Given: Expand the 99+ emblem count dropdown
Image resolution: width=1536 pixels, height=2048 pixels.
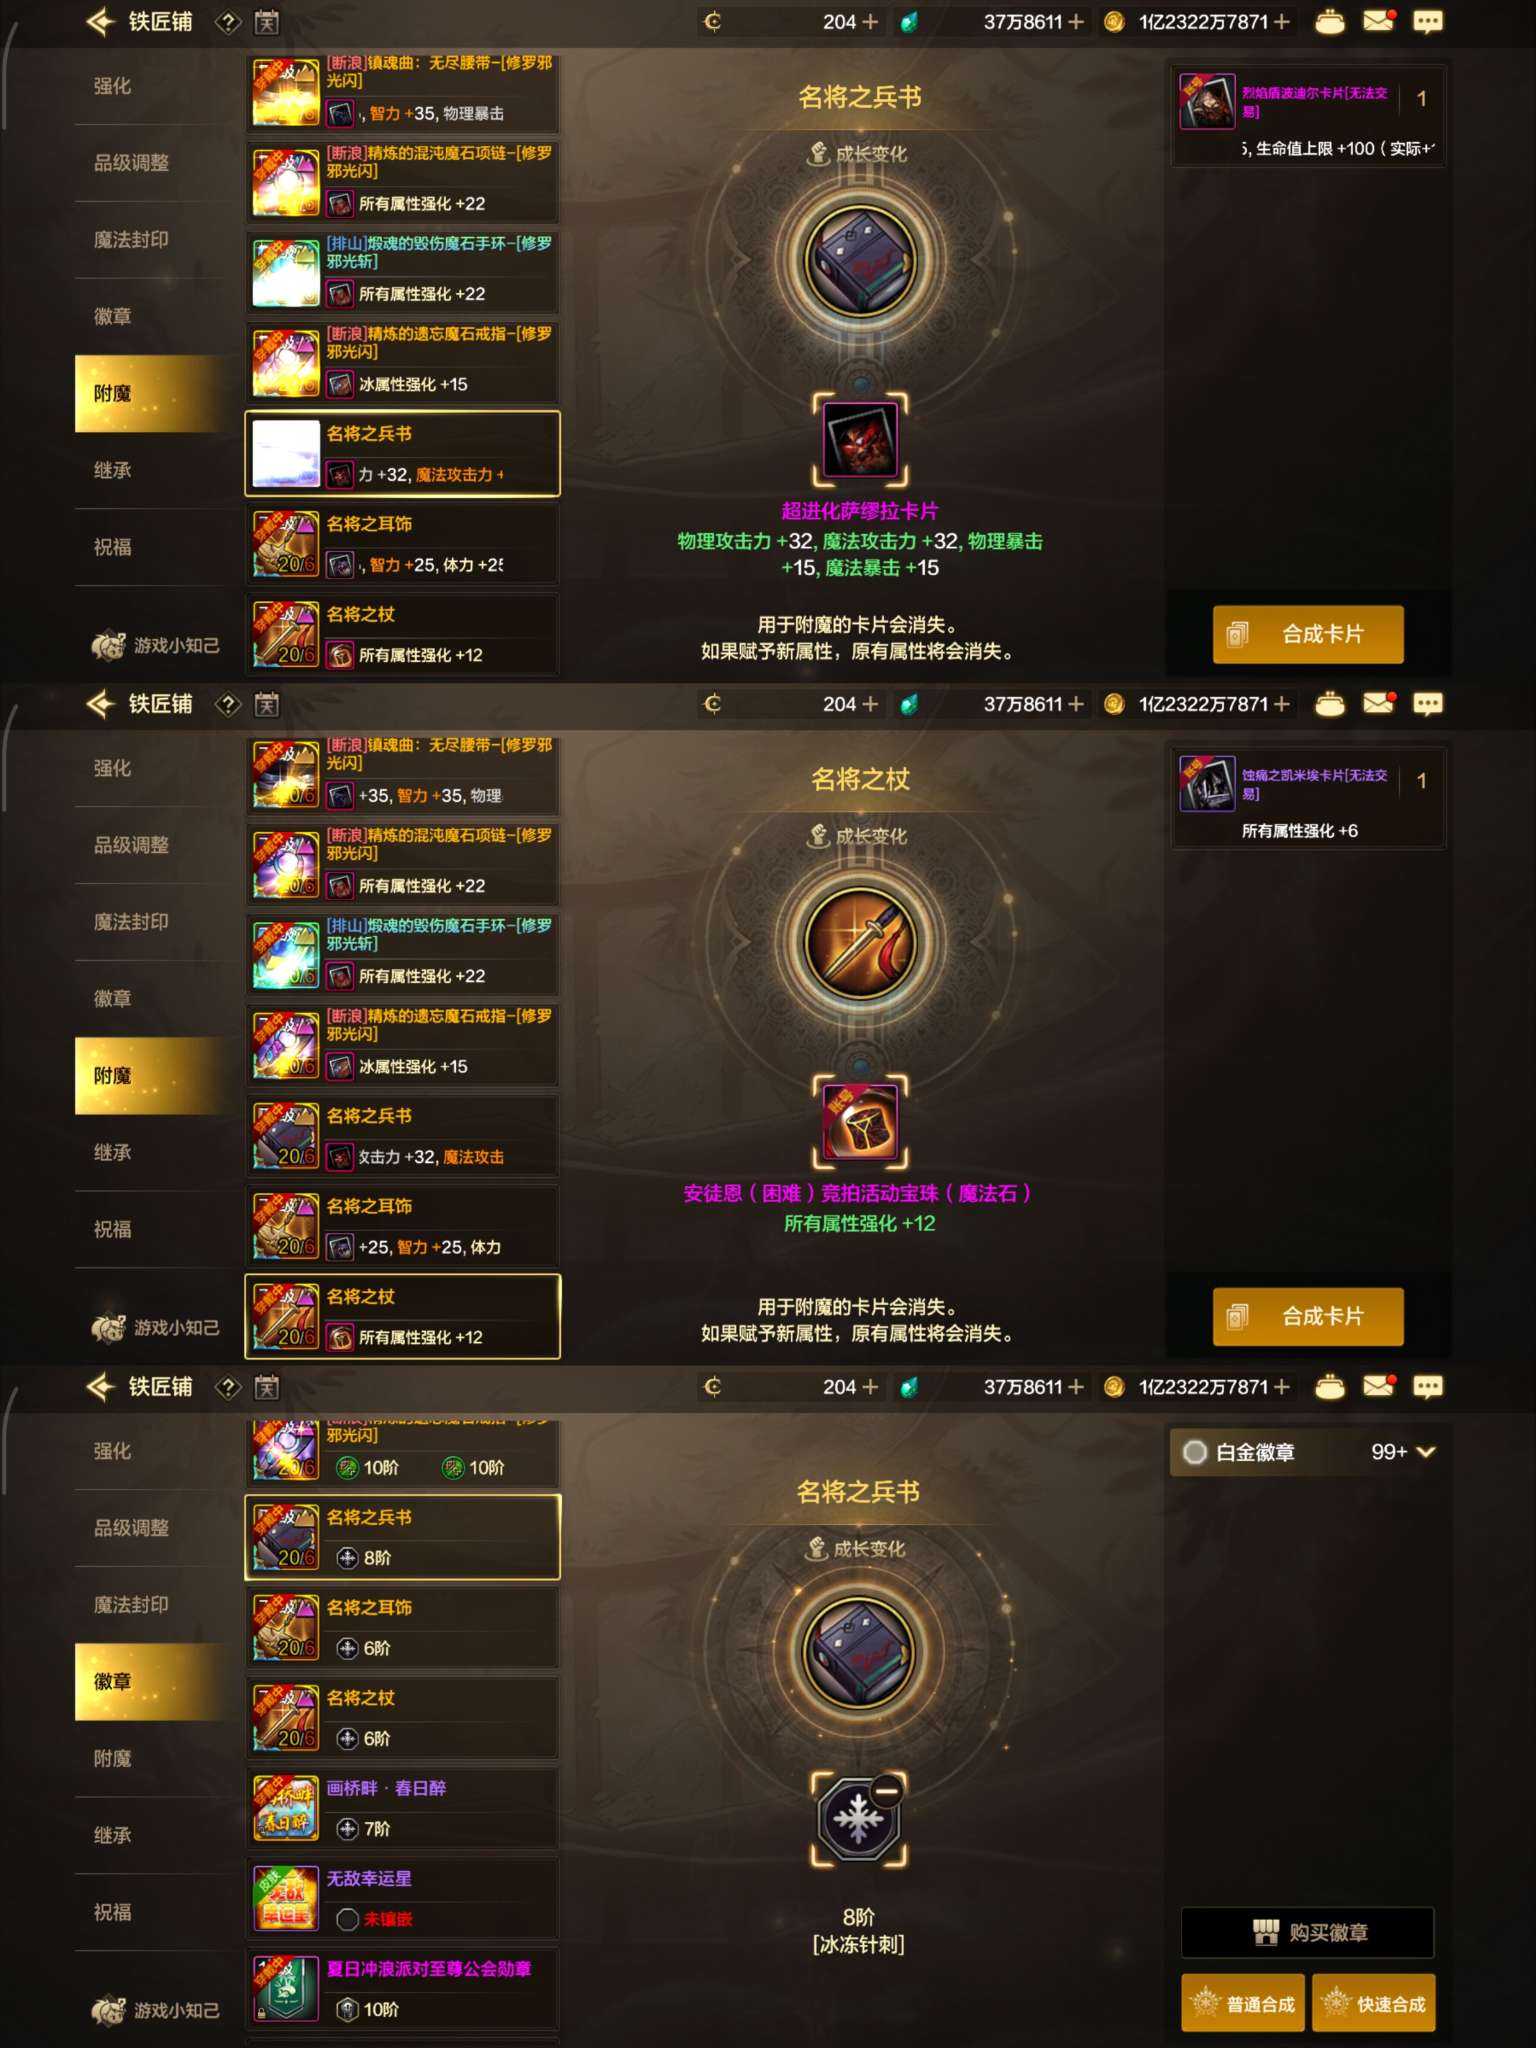Looking at the screenshot, I should [x=1404, y=1452].
